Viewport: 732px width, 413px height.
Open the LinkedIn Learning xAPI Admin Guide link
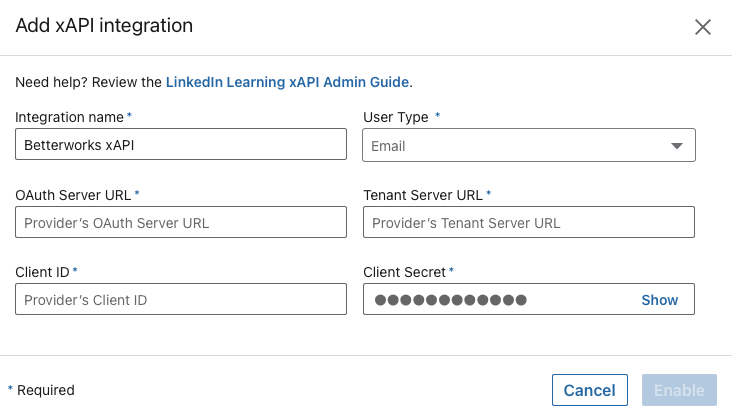(287, 82)
